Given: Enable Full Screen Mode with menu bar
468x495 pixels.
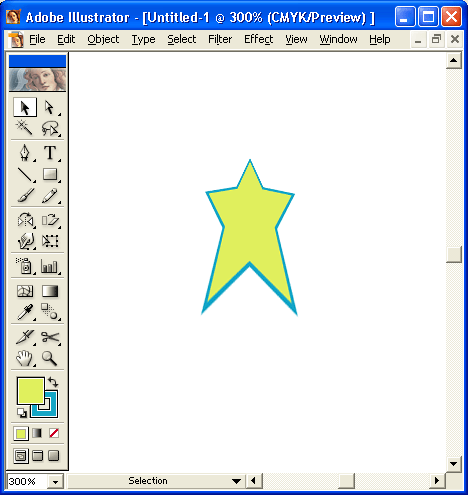Looking at the screenshot, I should point(37,456).
